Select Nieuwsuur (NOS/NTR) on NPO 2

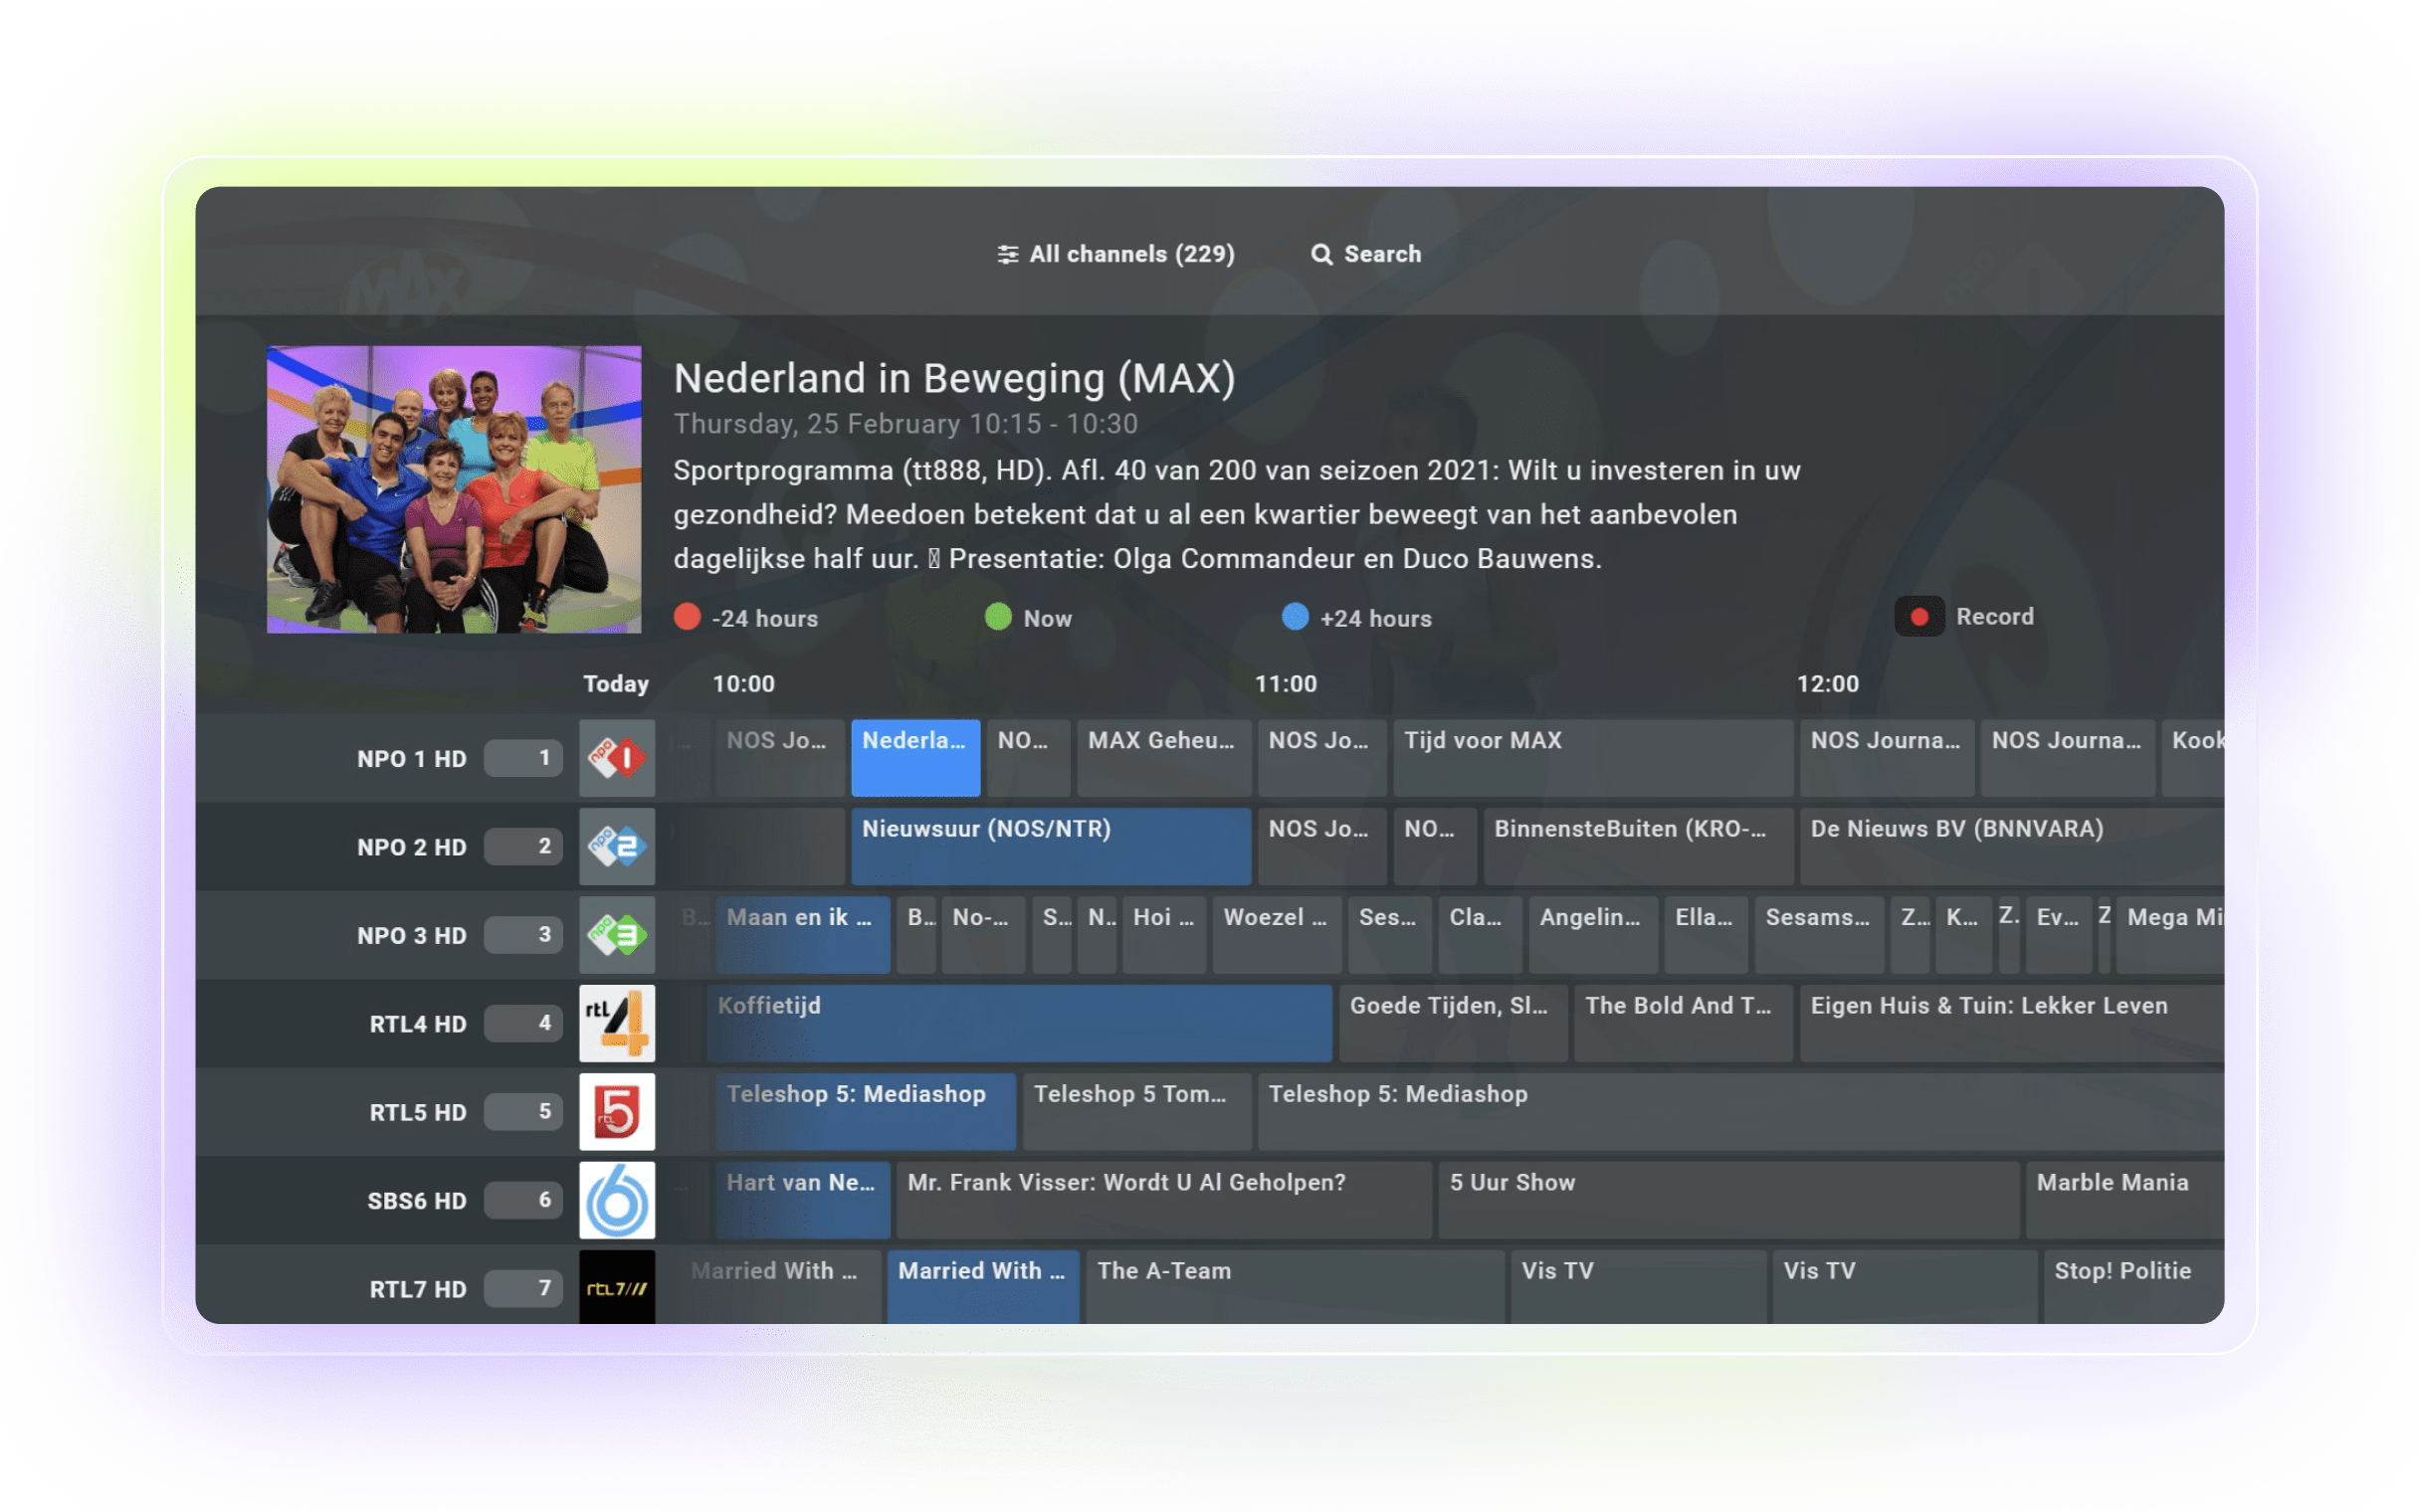pyautogui.click(x=1051, y=846)
